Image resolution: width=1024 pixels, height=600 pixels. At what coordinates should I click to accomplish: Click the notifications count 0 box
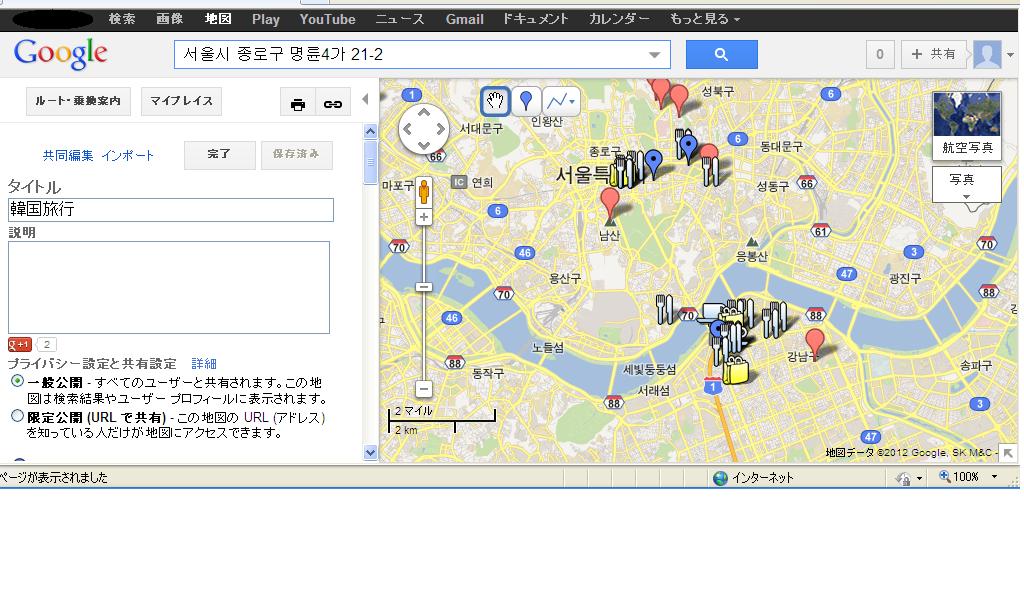[880, 54]
